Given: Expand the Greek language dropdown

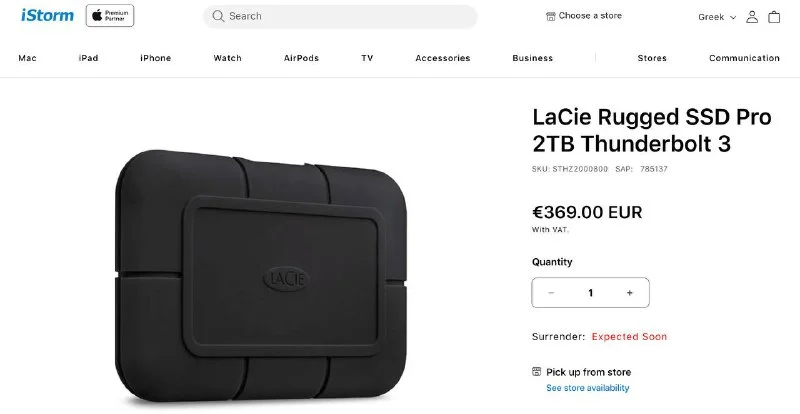Looking at the screenshot, I should [x=716, y=17].
